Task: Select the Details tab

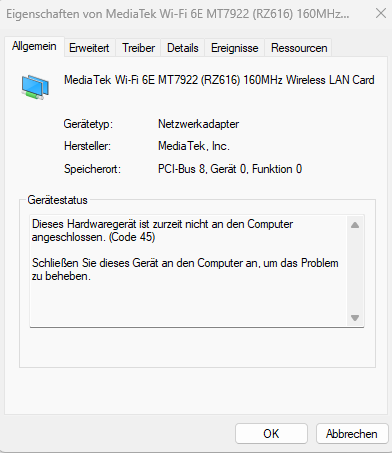Action: (x=183, y=48)
